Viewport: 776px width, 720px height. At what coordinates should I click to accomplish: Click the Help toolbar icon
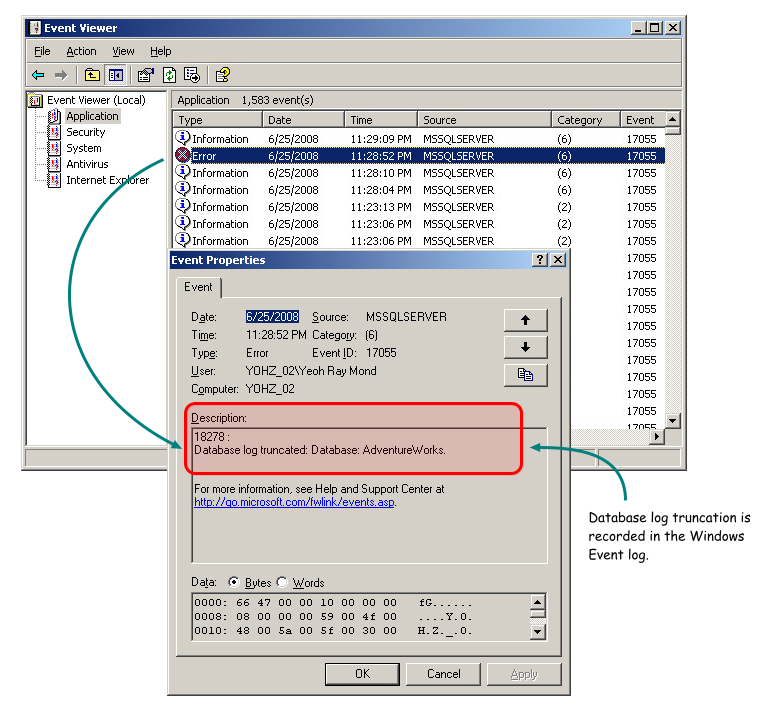pyautogui.click(x=223, y=75)
